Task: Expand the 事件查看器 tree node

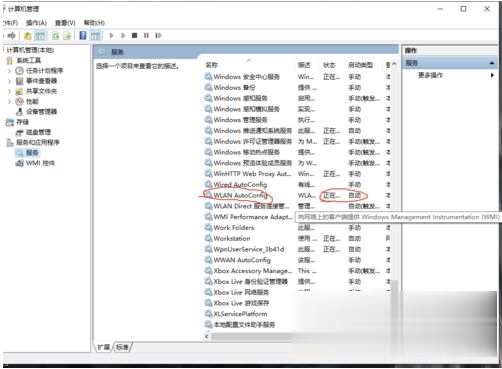Action: click(9, 81)
